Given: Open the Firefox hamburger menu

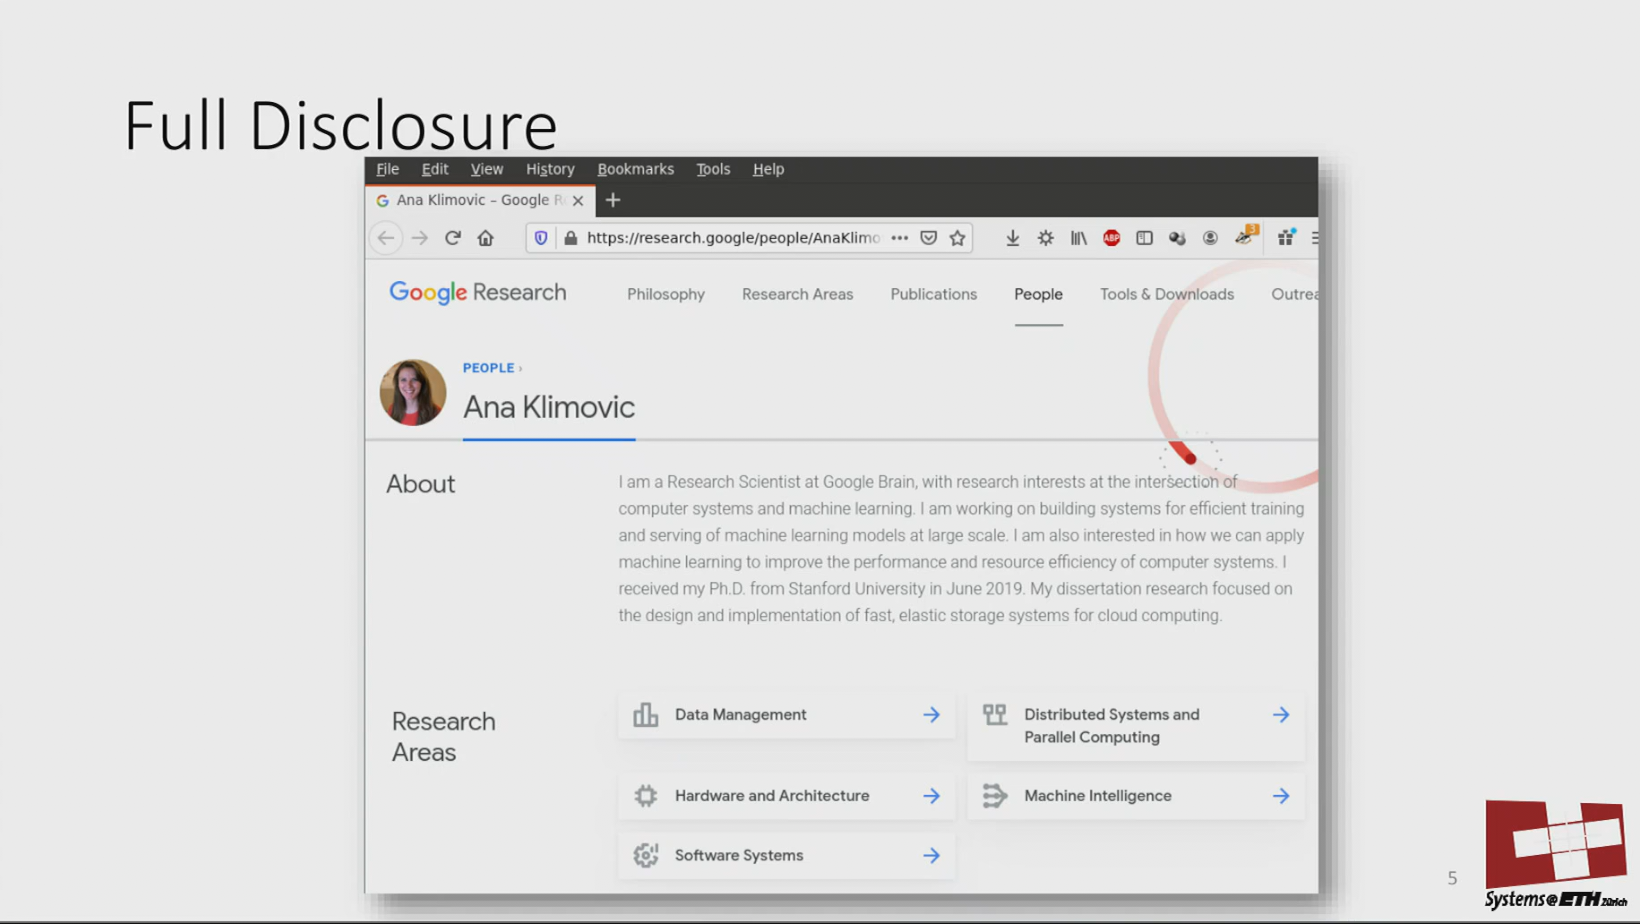Looking at the screenshot, I should point(1314,238).
